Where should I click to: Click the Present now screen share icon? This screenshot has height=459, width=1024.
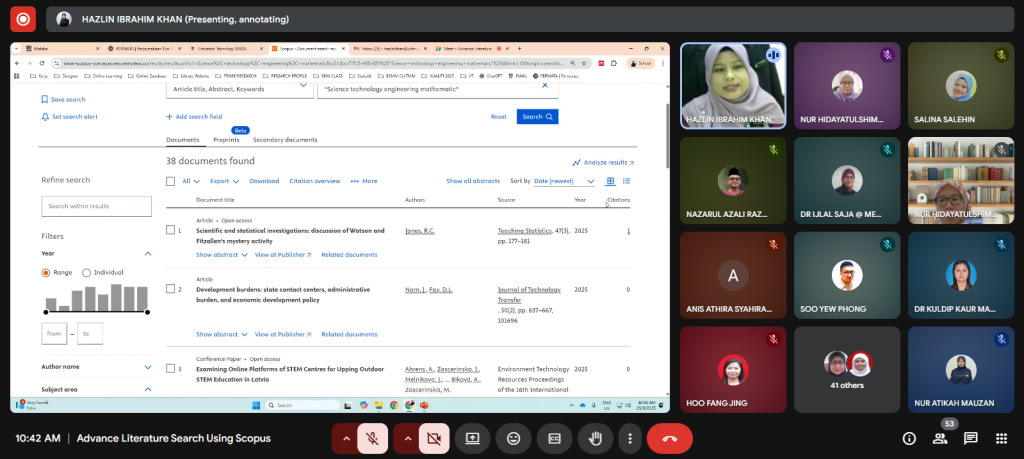click(472, 438)
